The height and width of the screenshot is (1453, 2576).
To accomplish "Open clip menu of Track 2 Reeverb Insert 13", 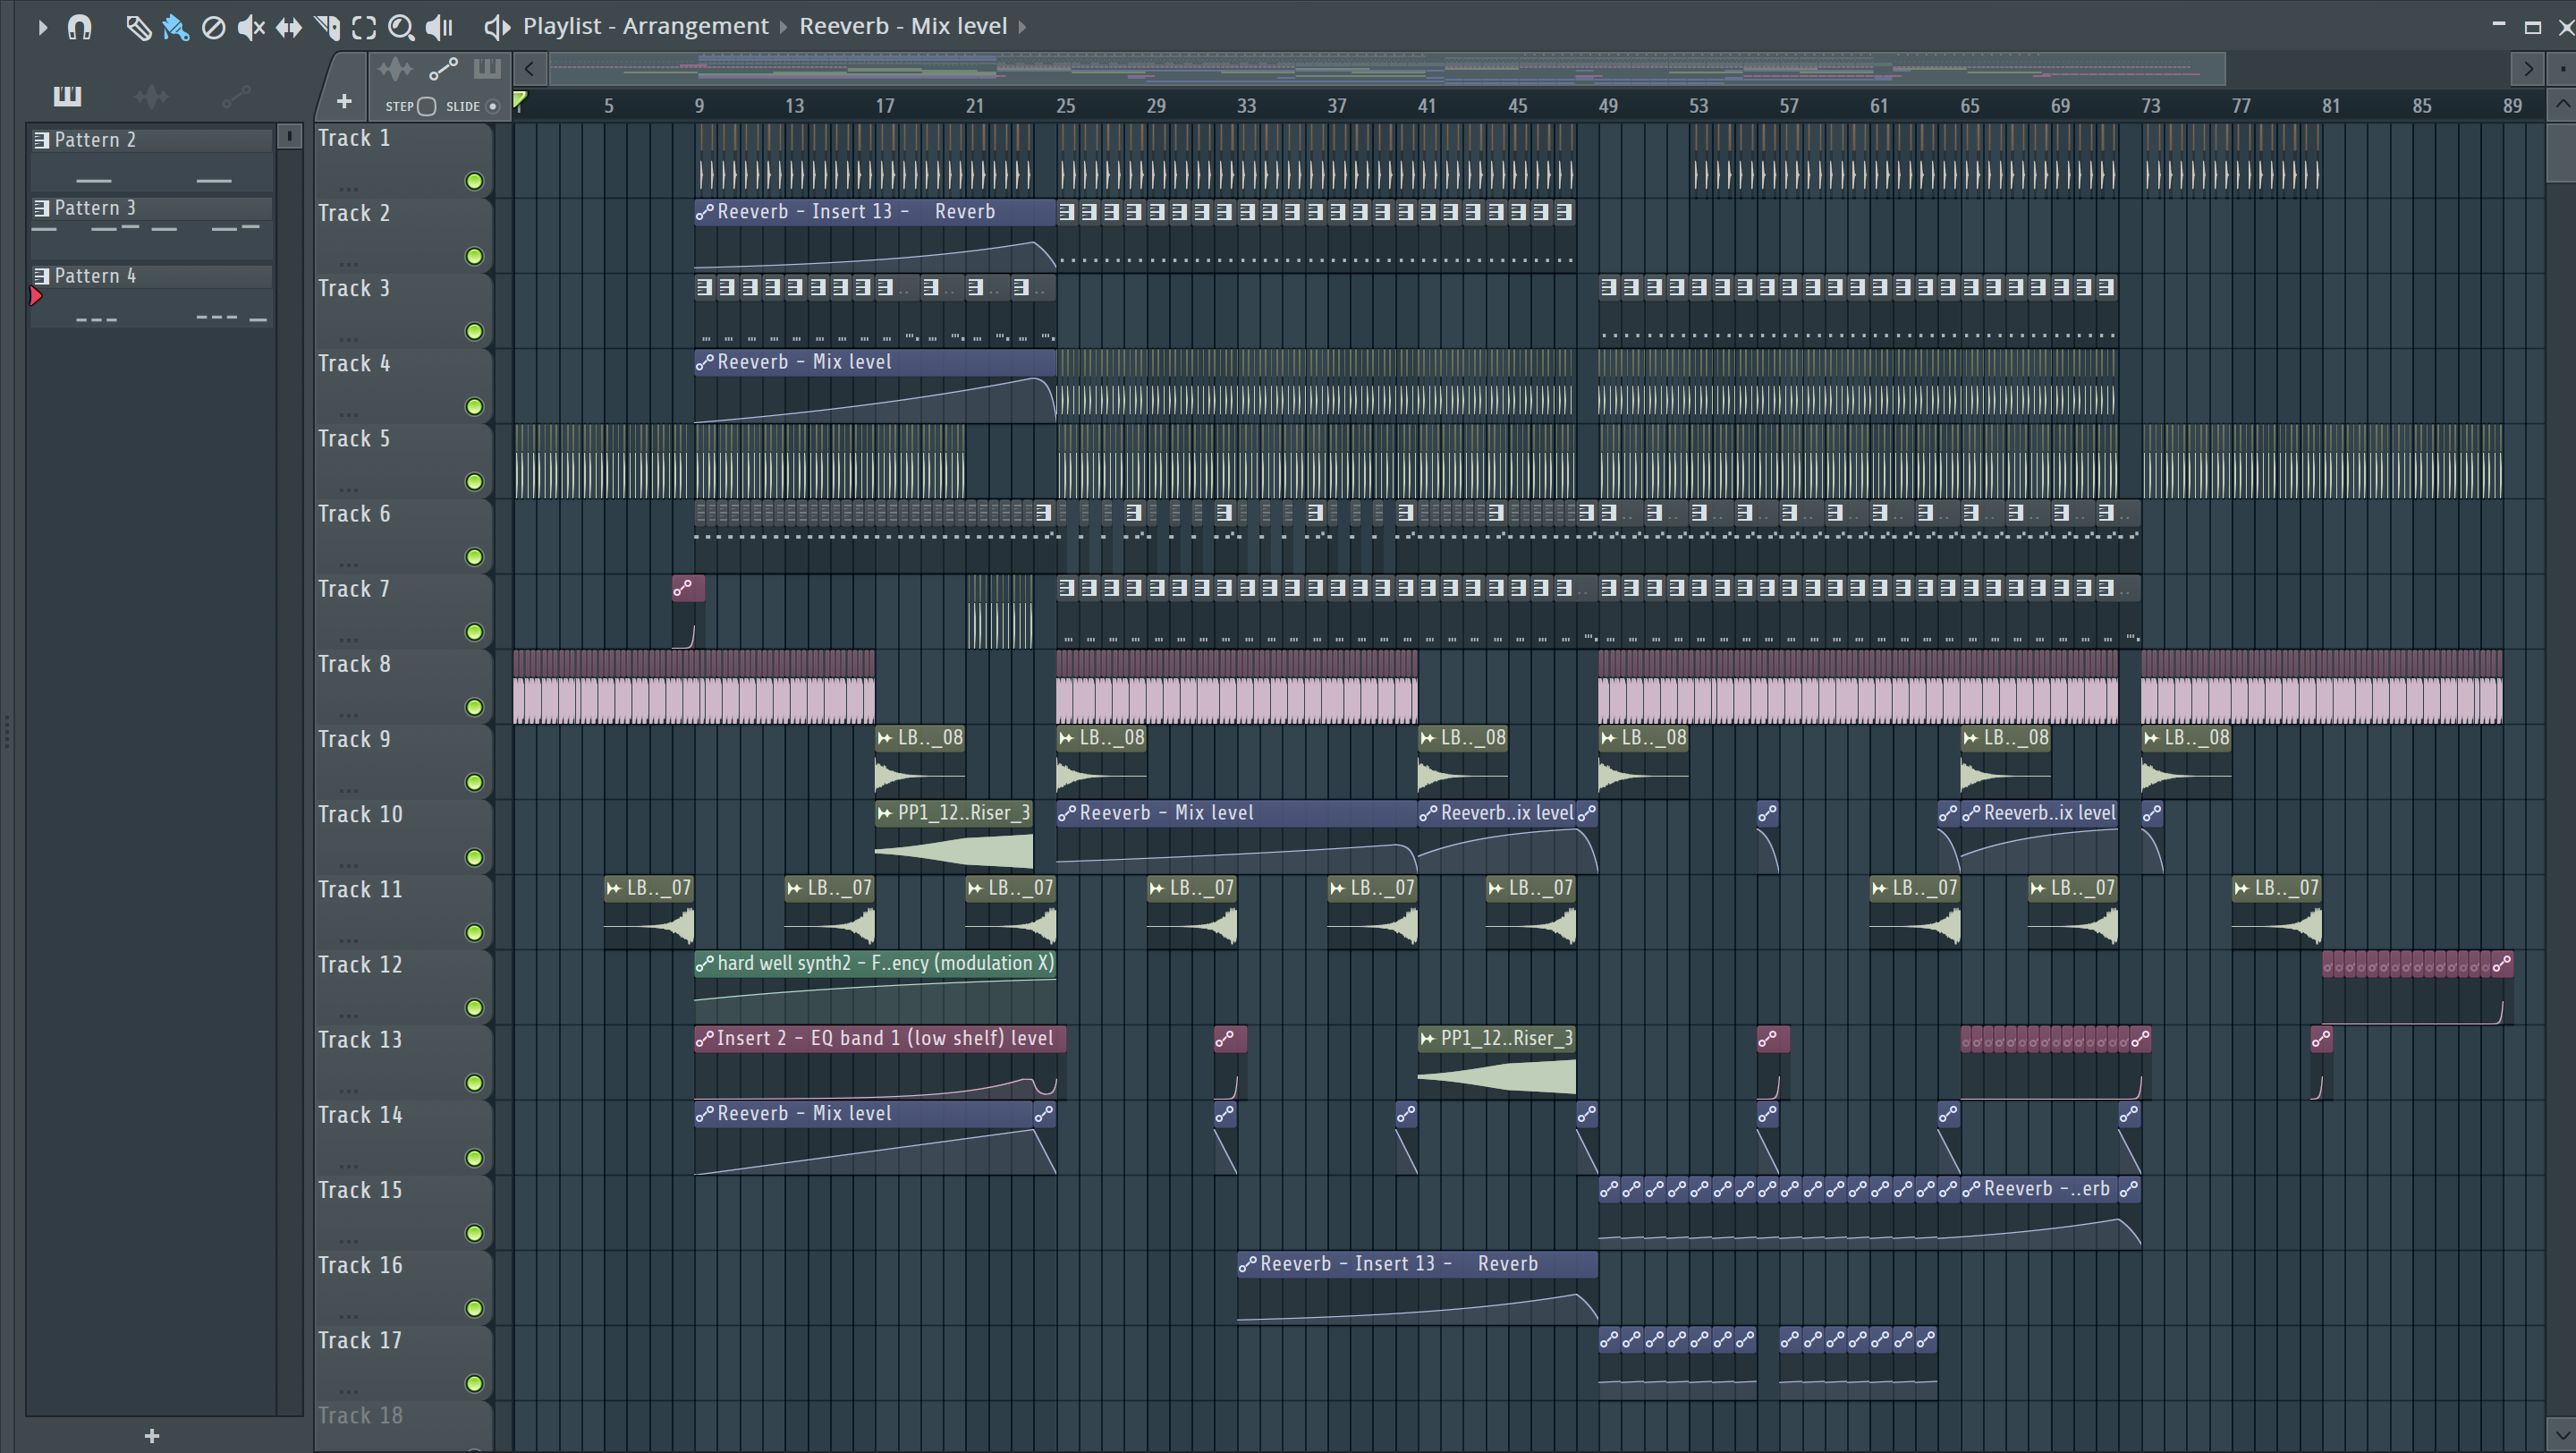I will point(704,212).
